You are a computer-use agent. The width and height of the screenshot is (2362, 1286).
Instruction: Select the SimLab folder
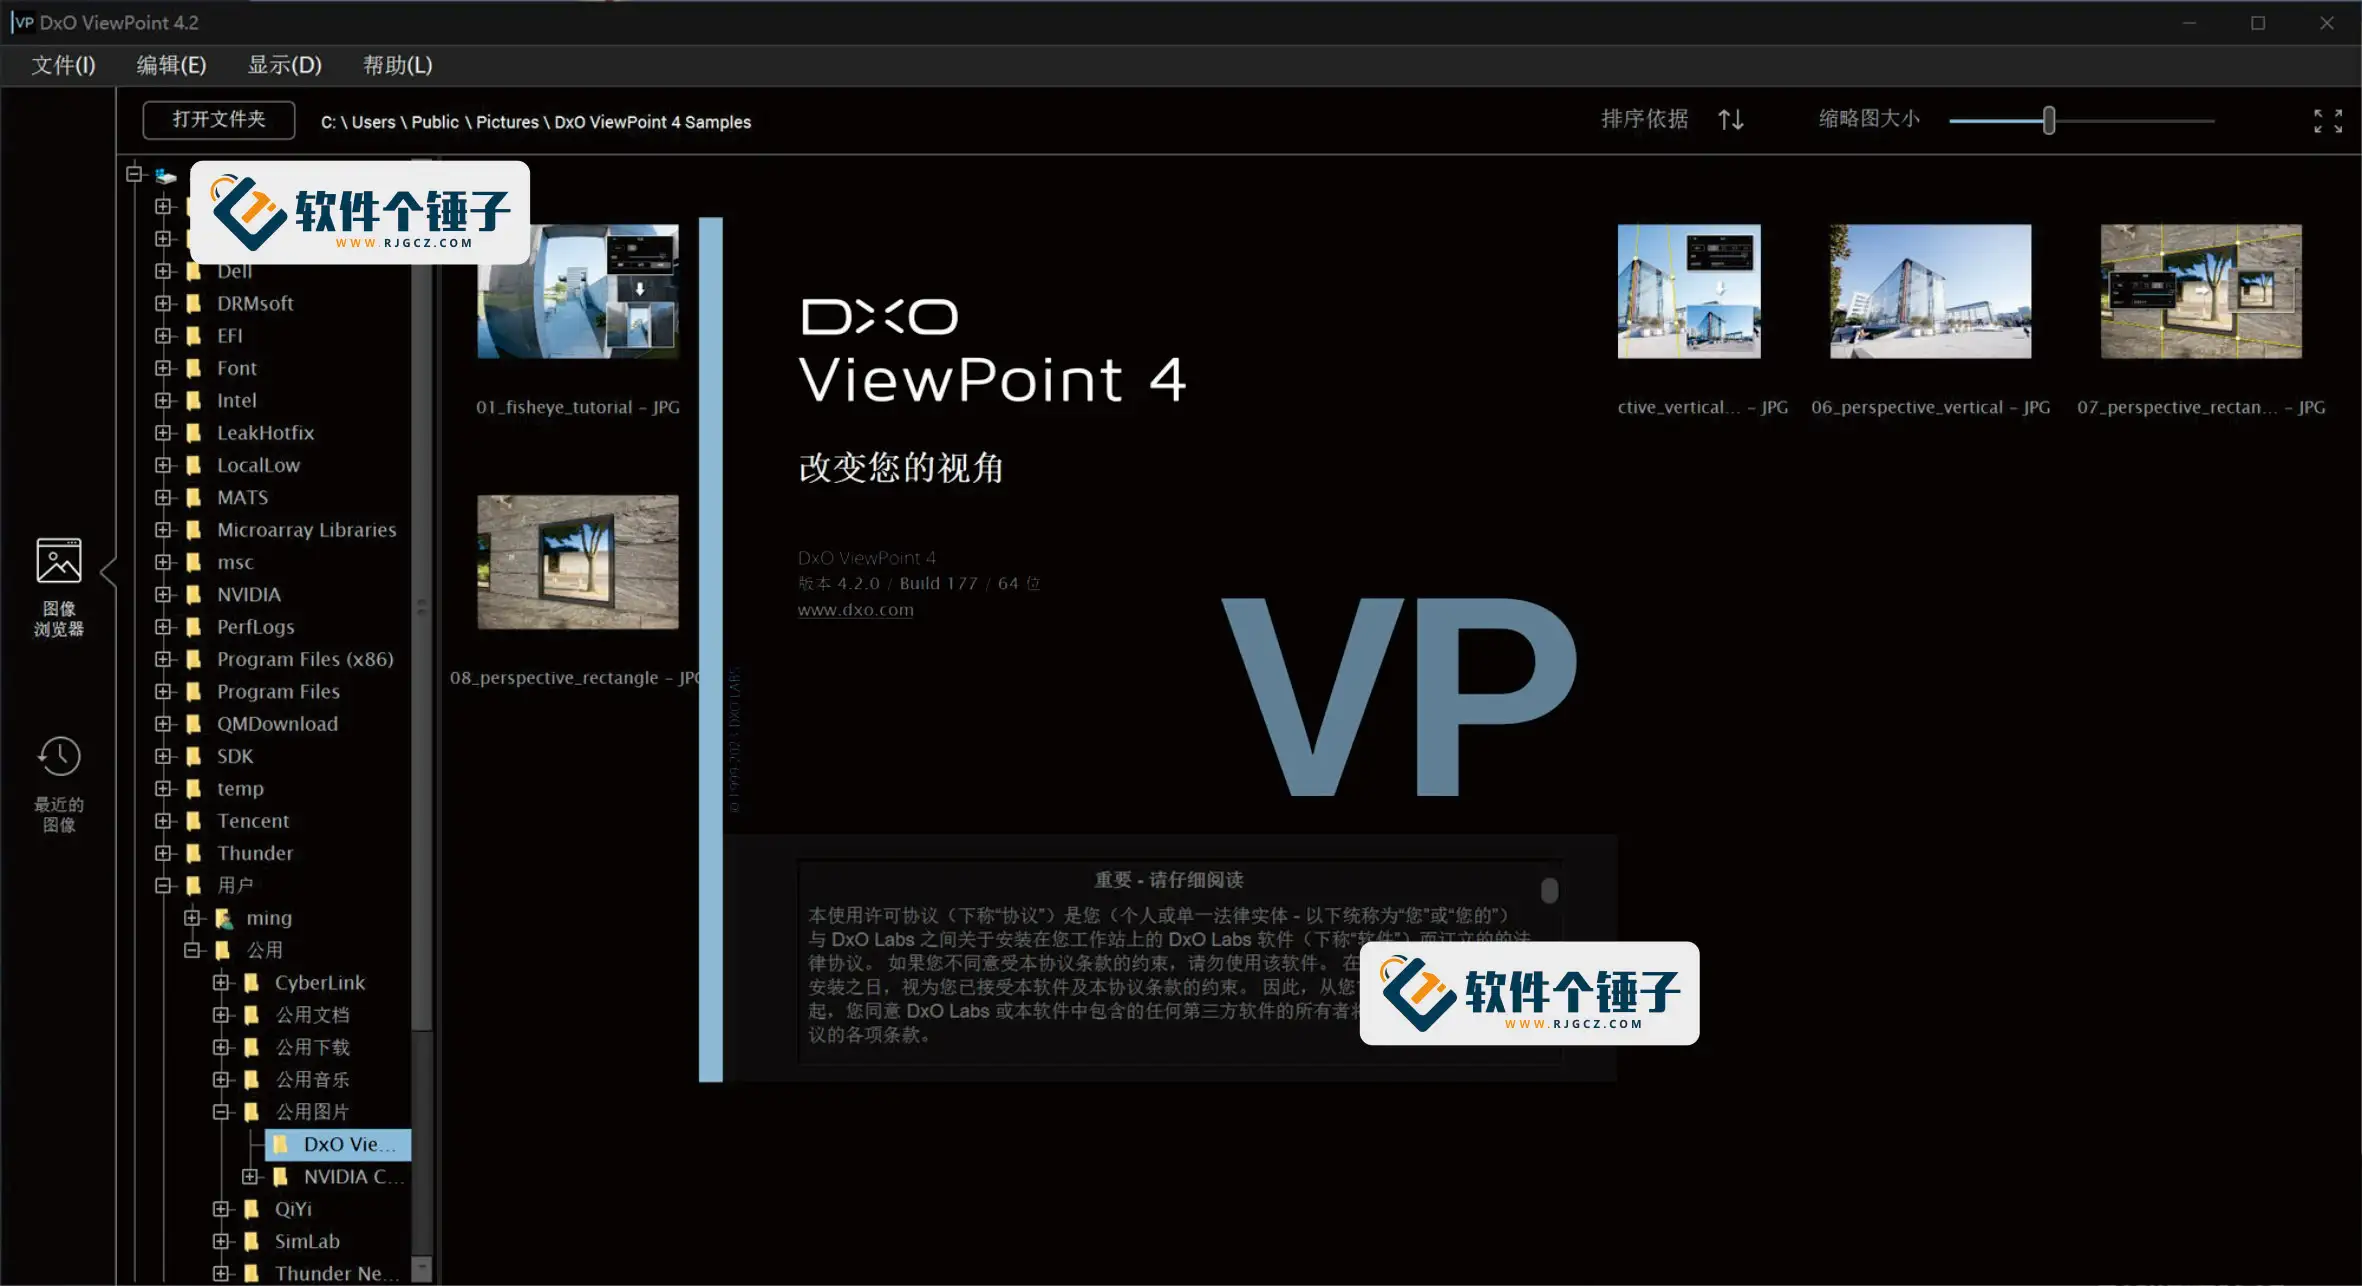(x=307, y=1241)
